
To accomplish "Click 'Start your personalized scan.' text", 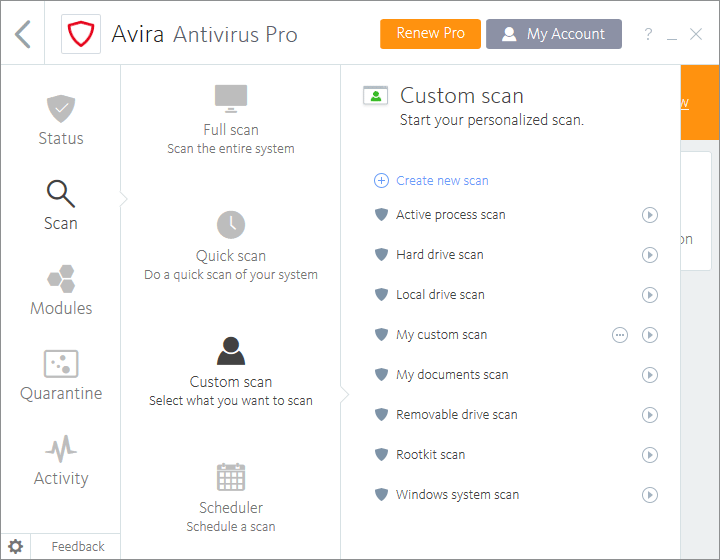I will (492, 120).
